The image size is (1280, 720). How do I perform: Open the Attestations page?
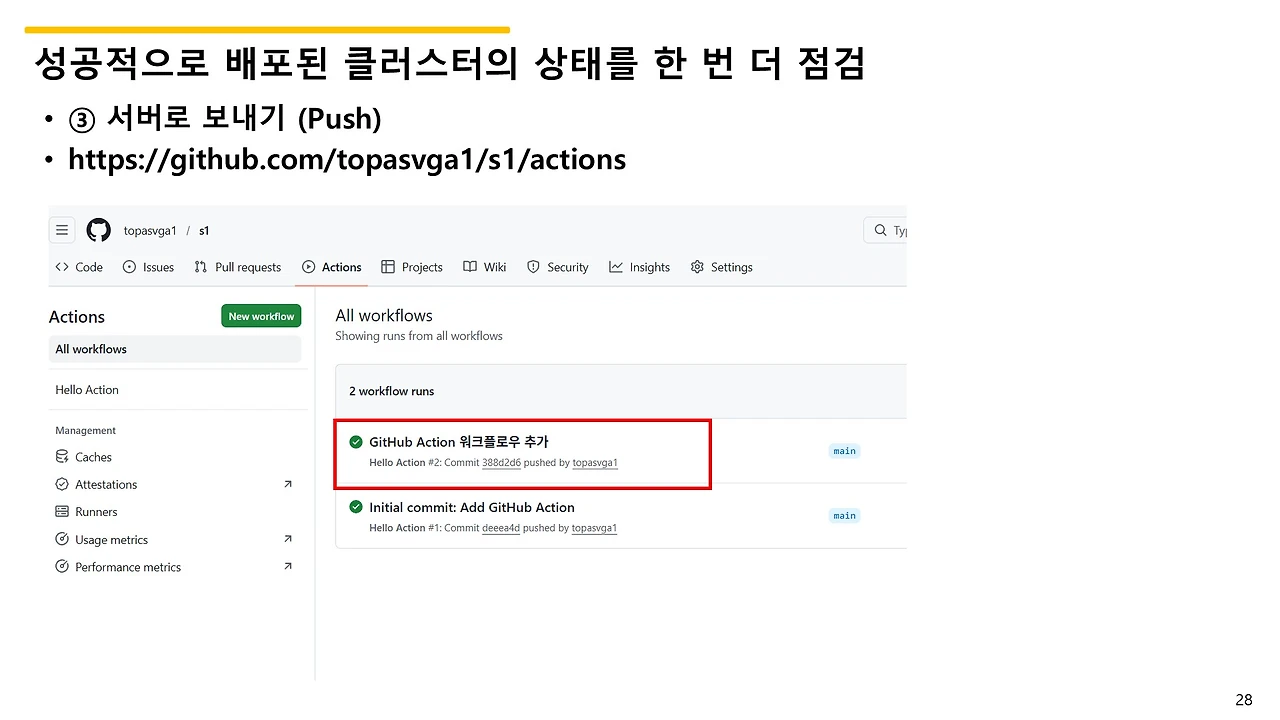(x=107, y=484)
